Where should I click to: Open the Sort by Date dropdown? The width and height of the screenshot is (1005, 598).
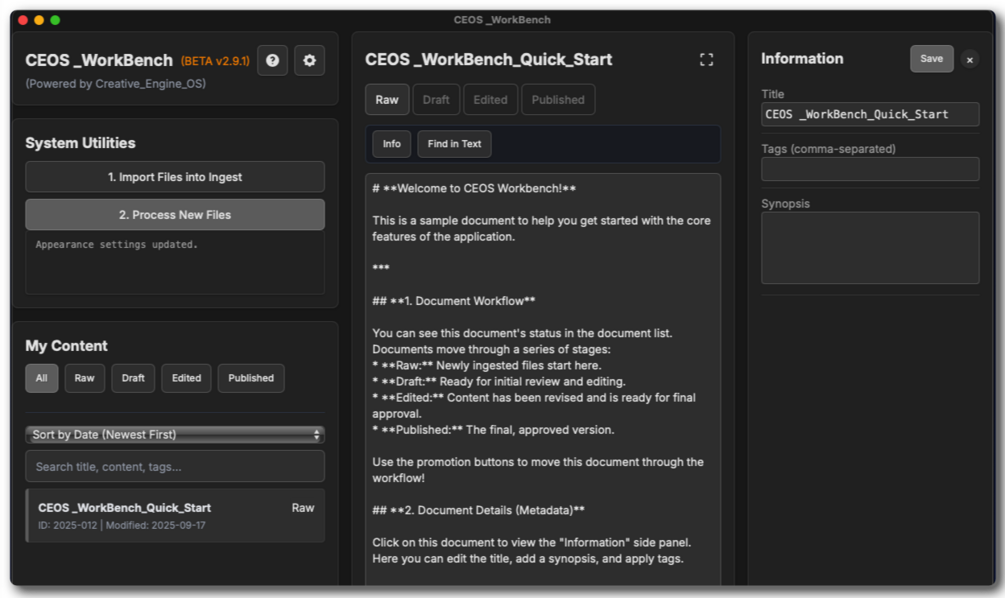(175, 435)
